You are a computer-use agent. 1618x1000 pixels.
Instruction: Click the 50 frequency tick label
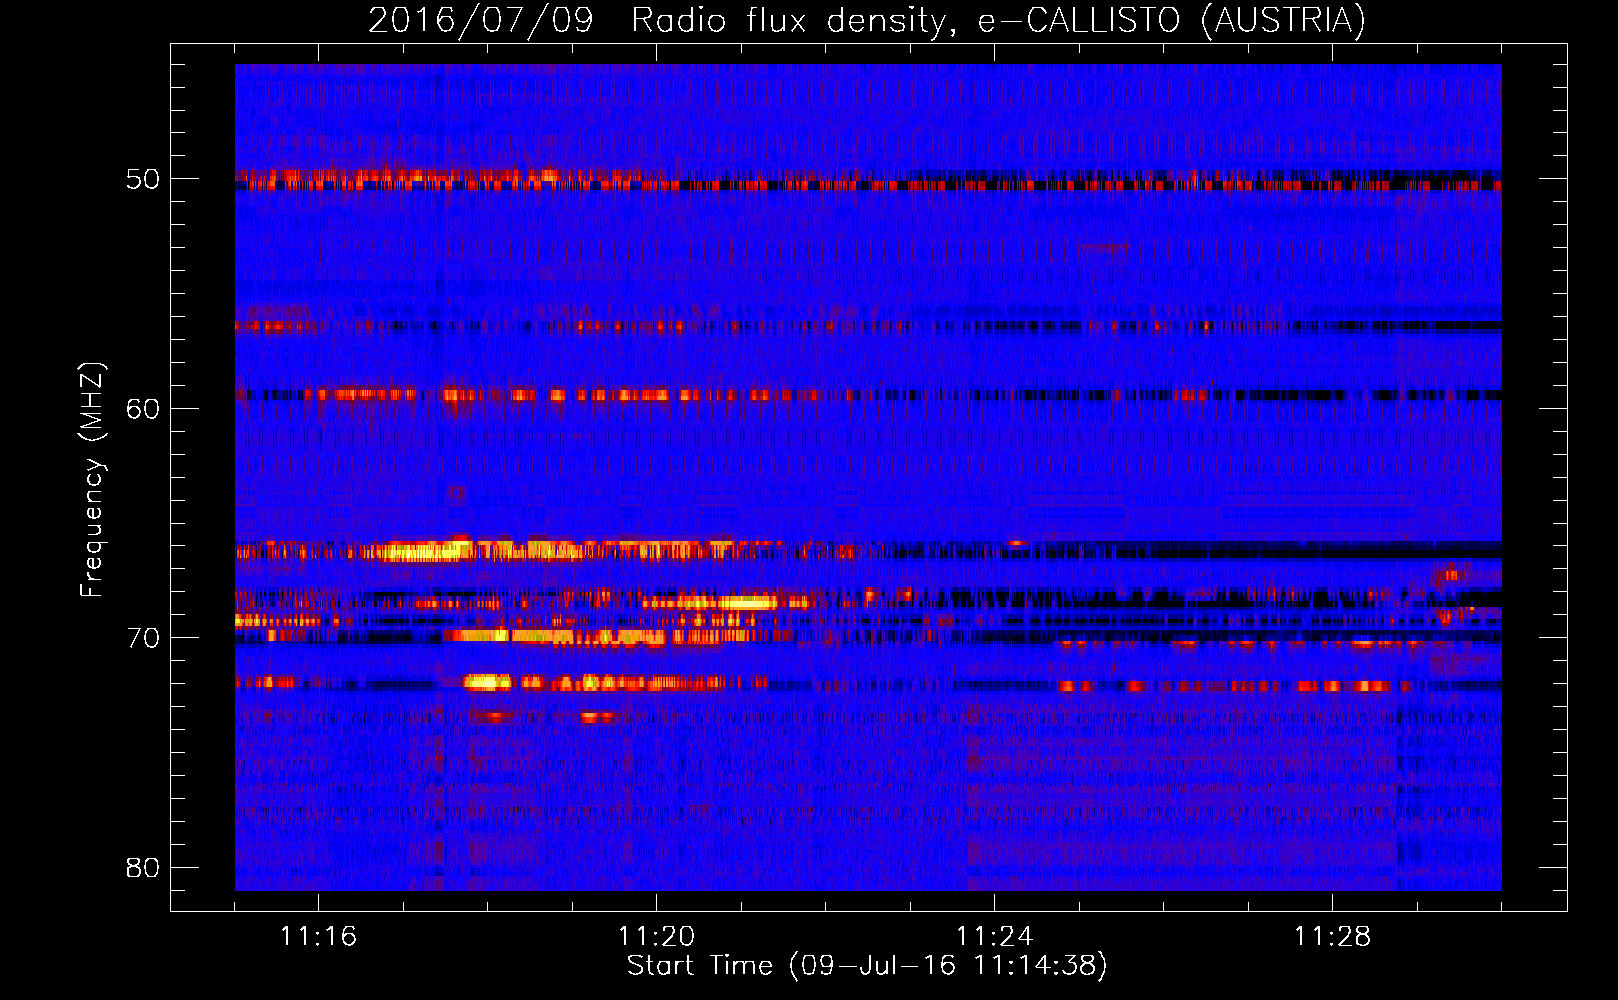pyautogui.click(x=143, y=179)
